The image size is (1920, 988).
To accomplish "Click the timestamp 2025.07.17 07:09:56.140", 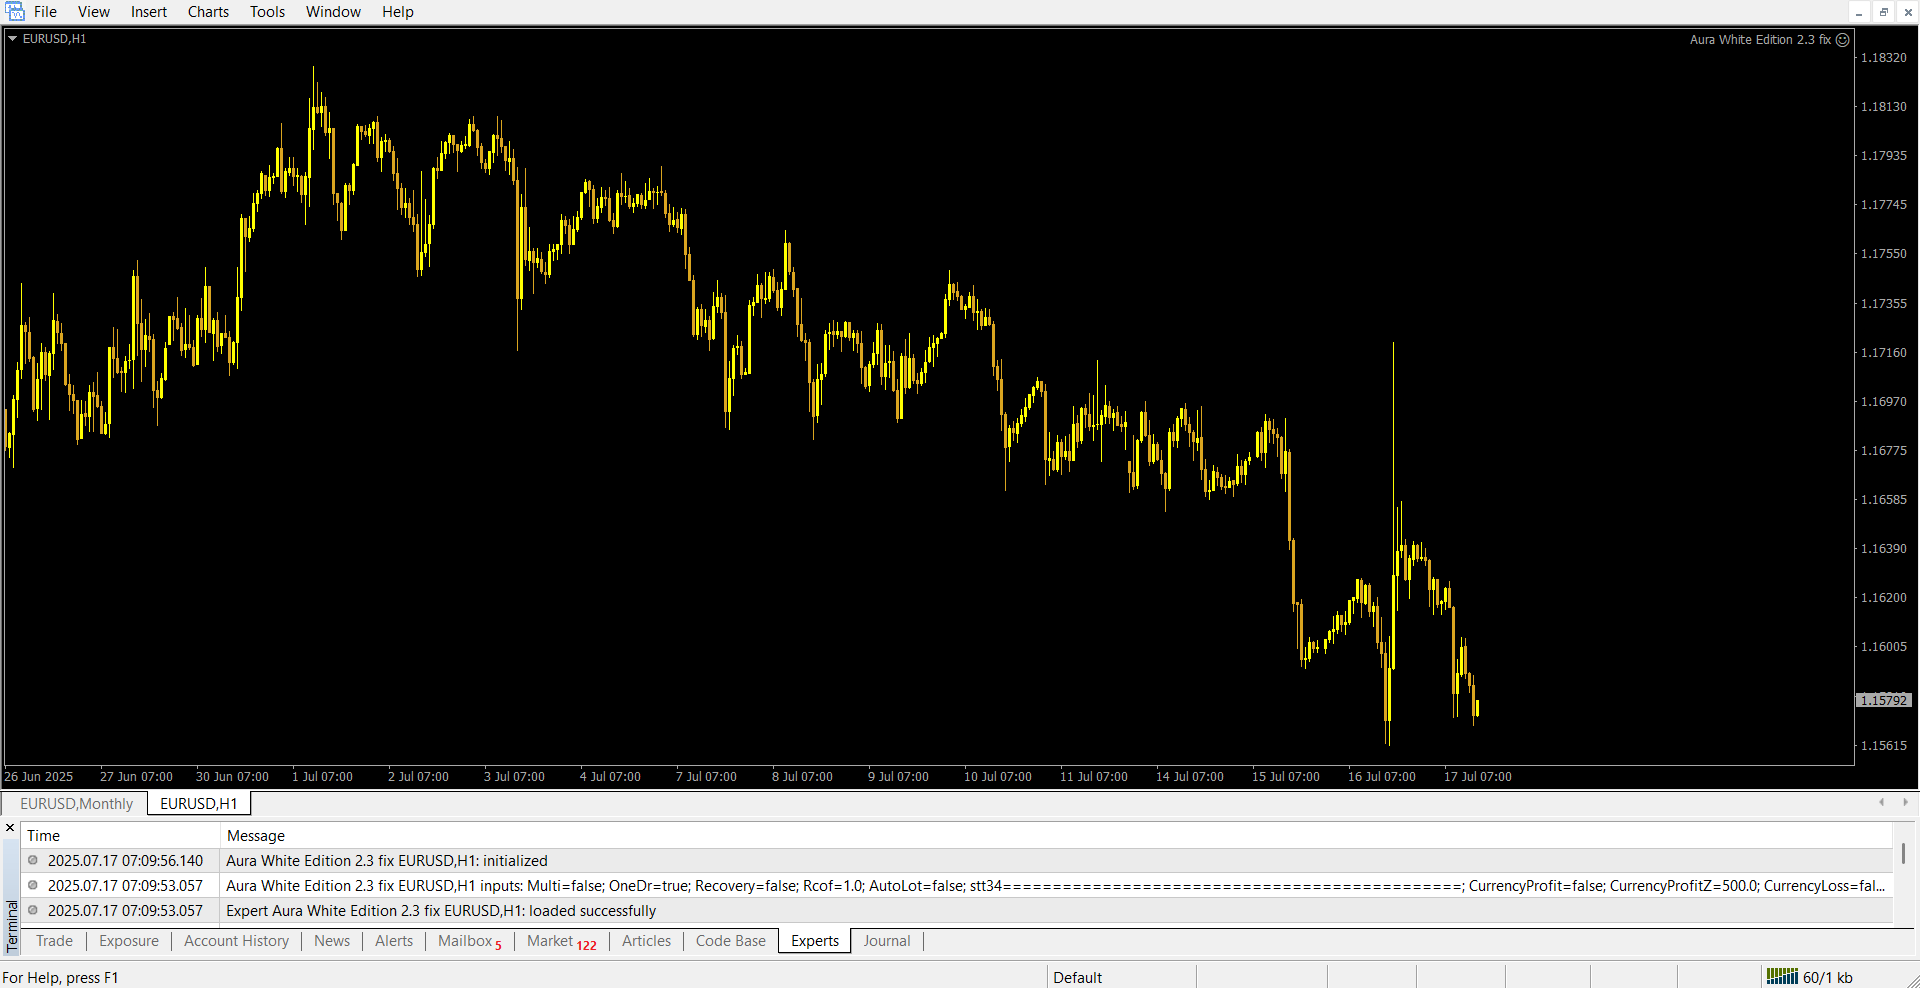I will click(125, 860).
